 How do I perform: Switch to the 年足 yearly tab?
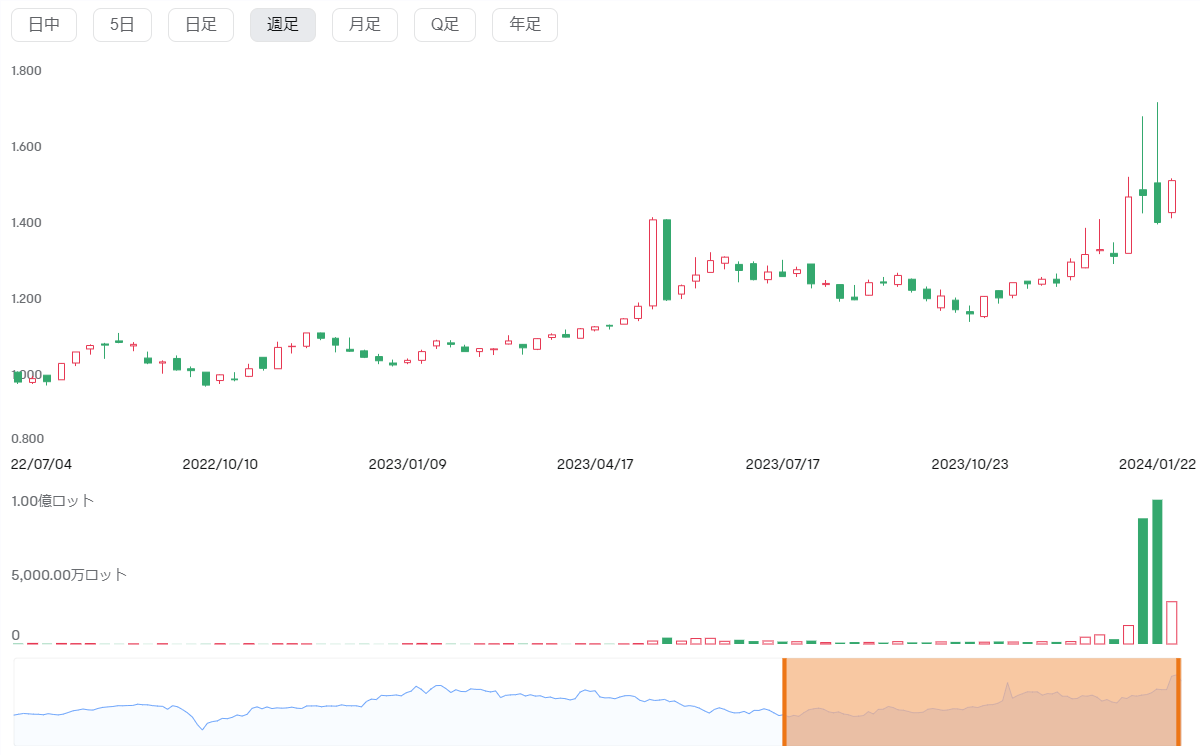525,25
